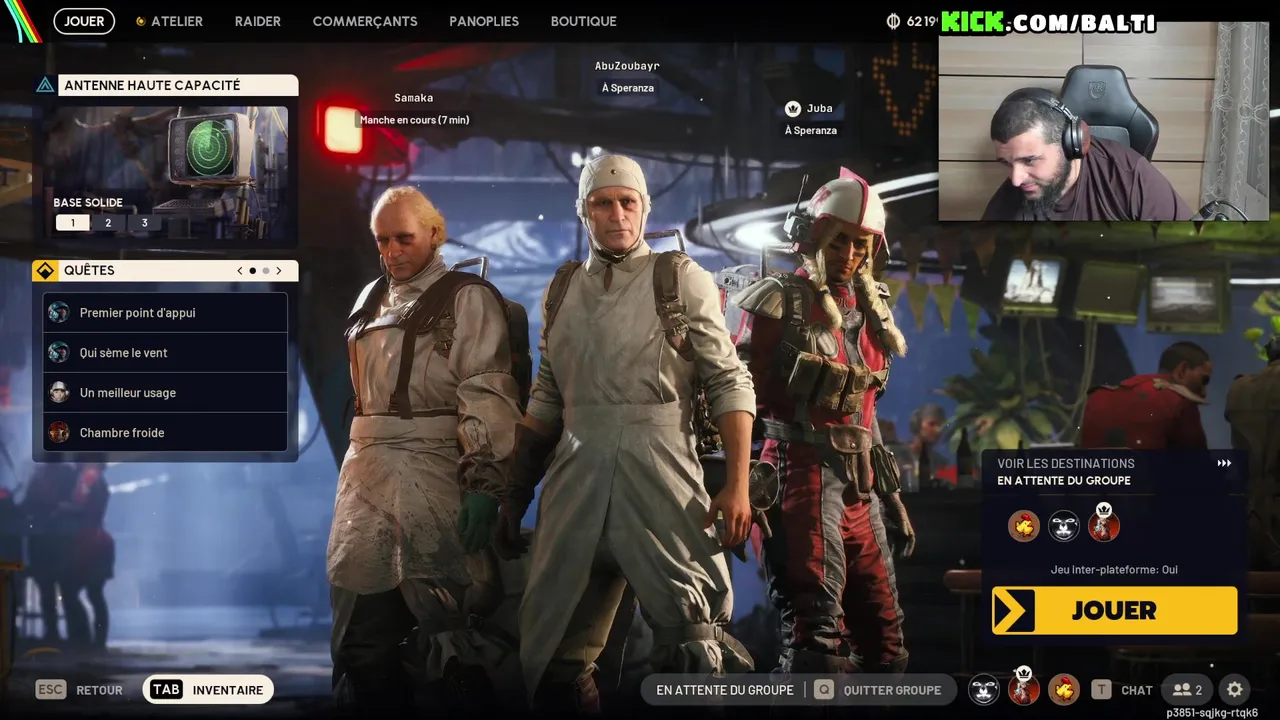Click Voir les destinations

click(1066, 463)
